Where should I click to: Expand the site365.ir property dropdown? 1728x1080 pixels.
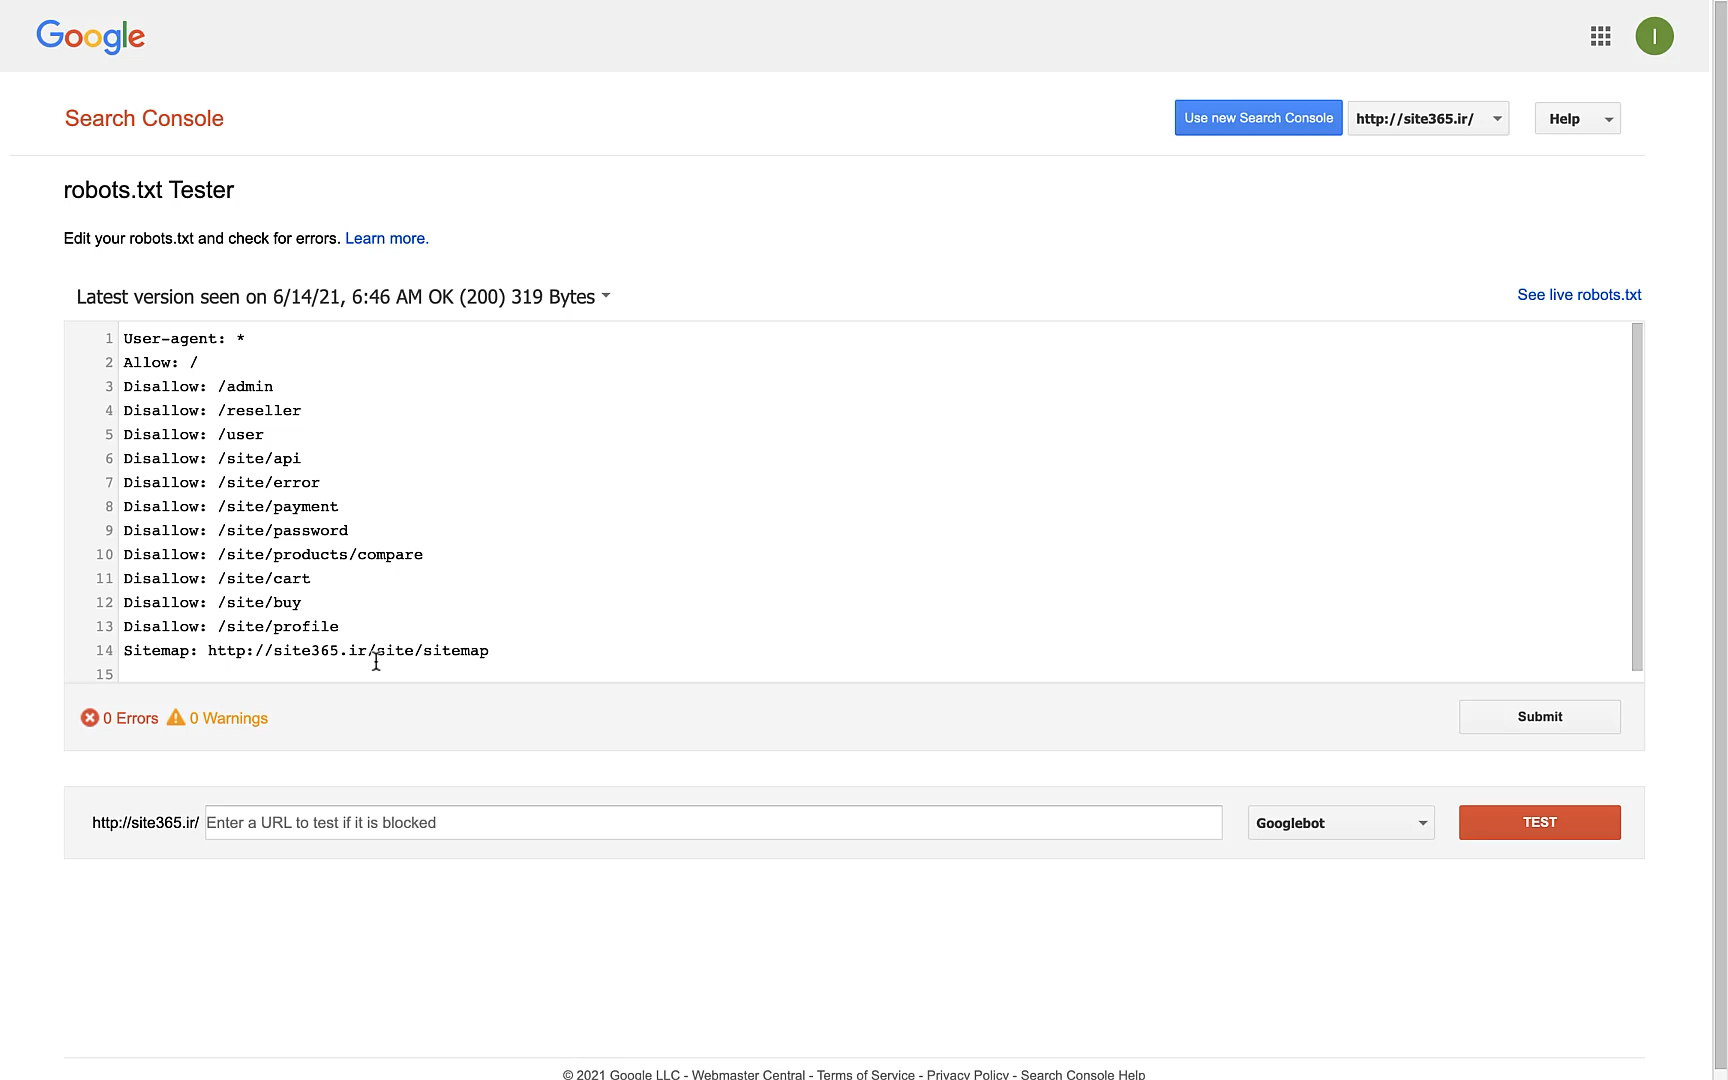pos(1427,119)
